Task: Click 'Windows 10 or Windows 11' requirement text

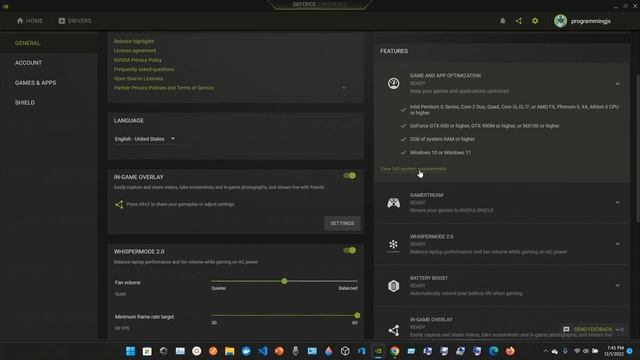Action: [x=440, y=153]
